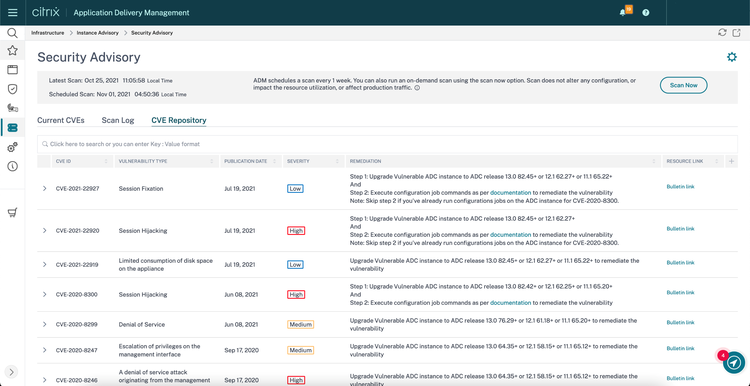The width and height of the screenshot is (750, 386).
Task: Open the settings gears icon in sidebar
Action: click(12, 147)
